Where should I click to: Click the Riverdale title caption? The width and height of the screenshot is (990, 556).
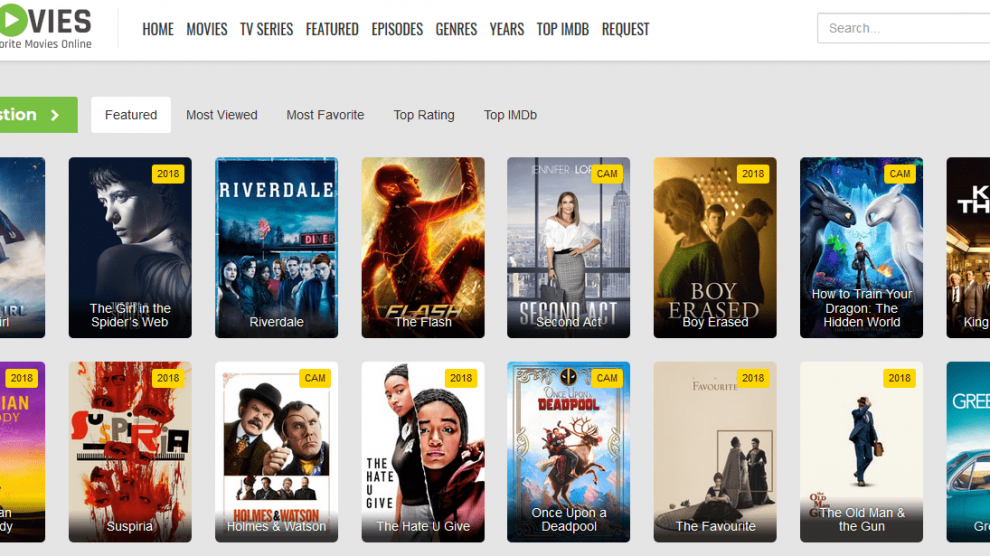click(277, 322)
